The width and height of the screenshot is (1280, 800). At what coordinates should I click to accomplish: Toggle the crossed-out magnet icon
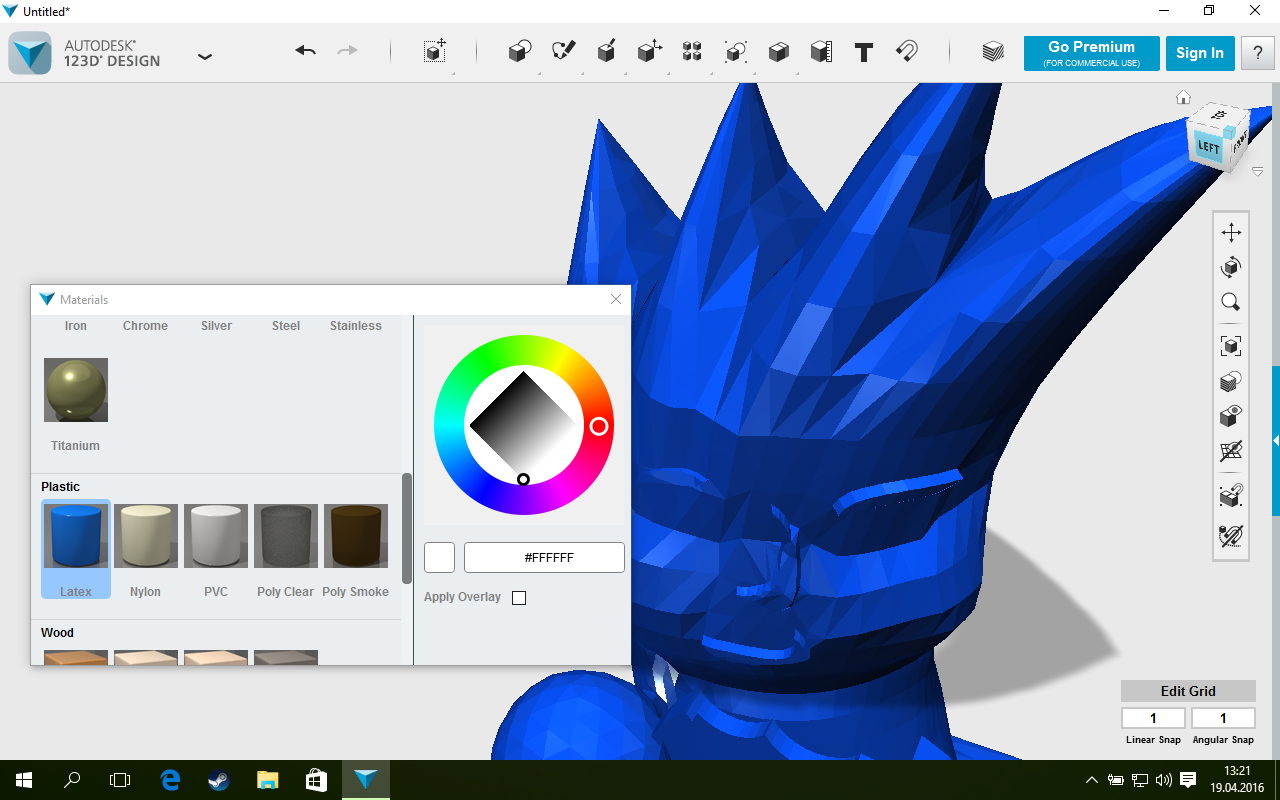[x=1231, y=536]
